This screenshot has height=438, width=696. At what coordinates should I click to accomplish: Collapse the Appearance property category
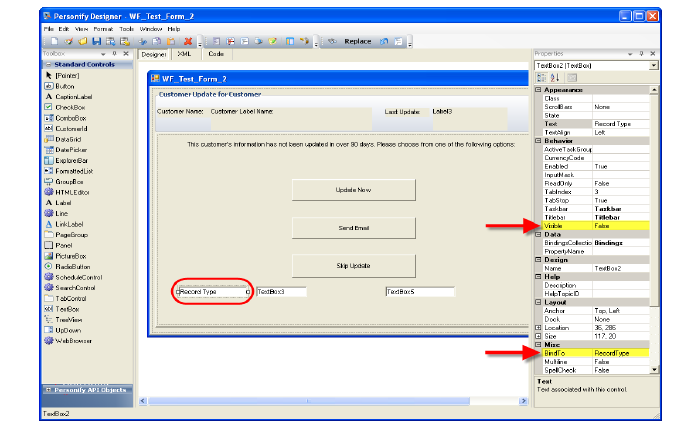tap(539, 90)
